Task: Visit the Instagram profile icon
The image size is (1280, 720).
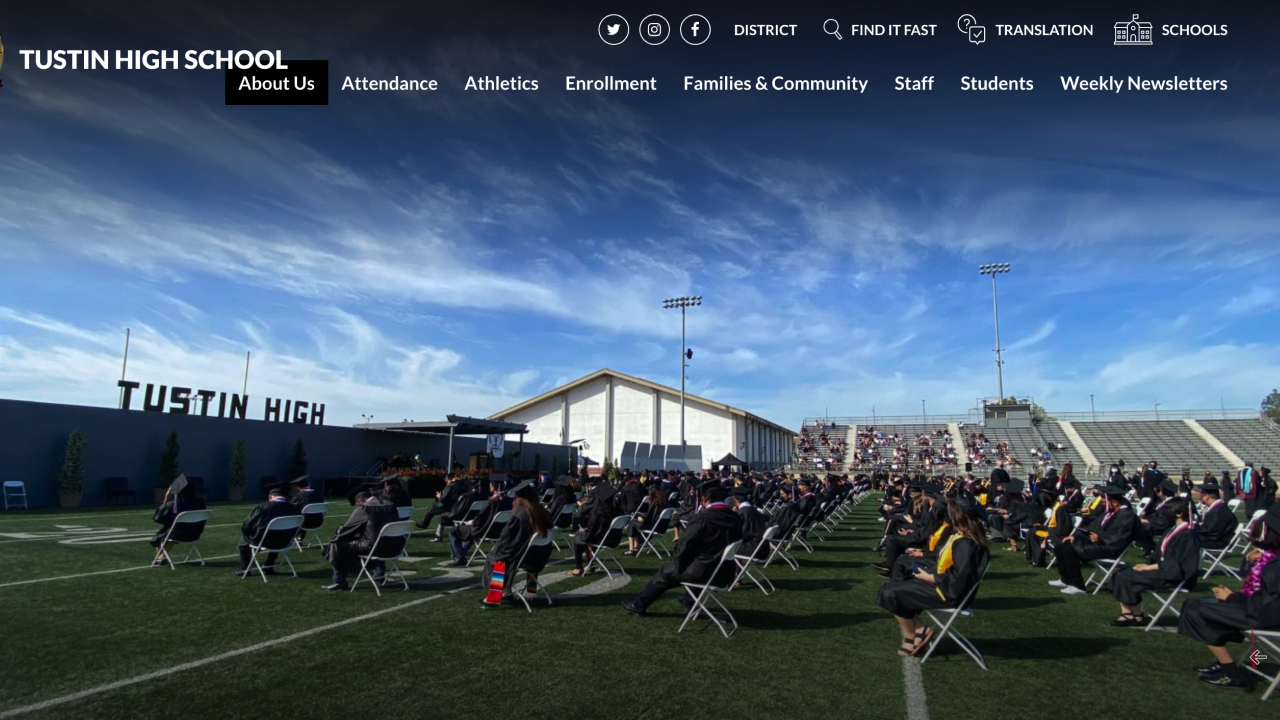Action: (x=654, y=30)
